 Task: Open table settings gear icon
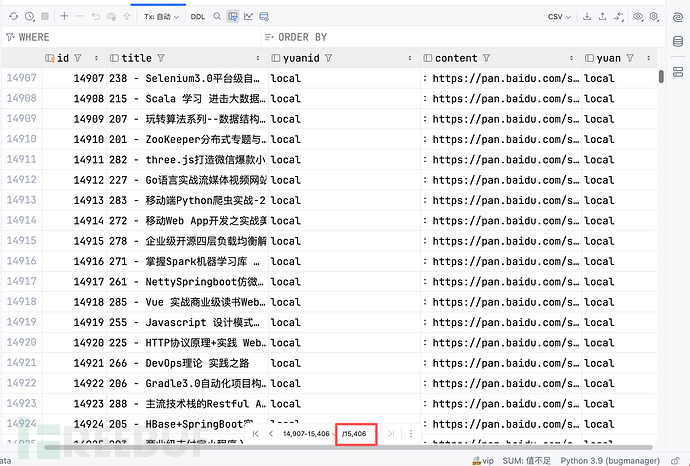click(x=654, y=17)
